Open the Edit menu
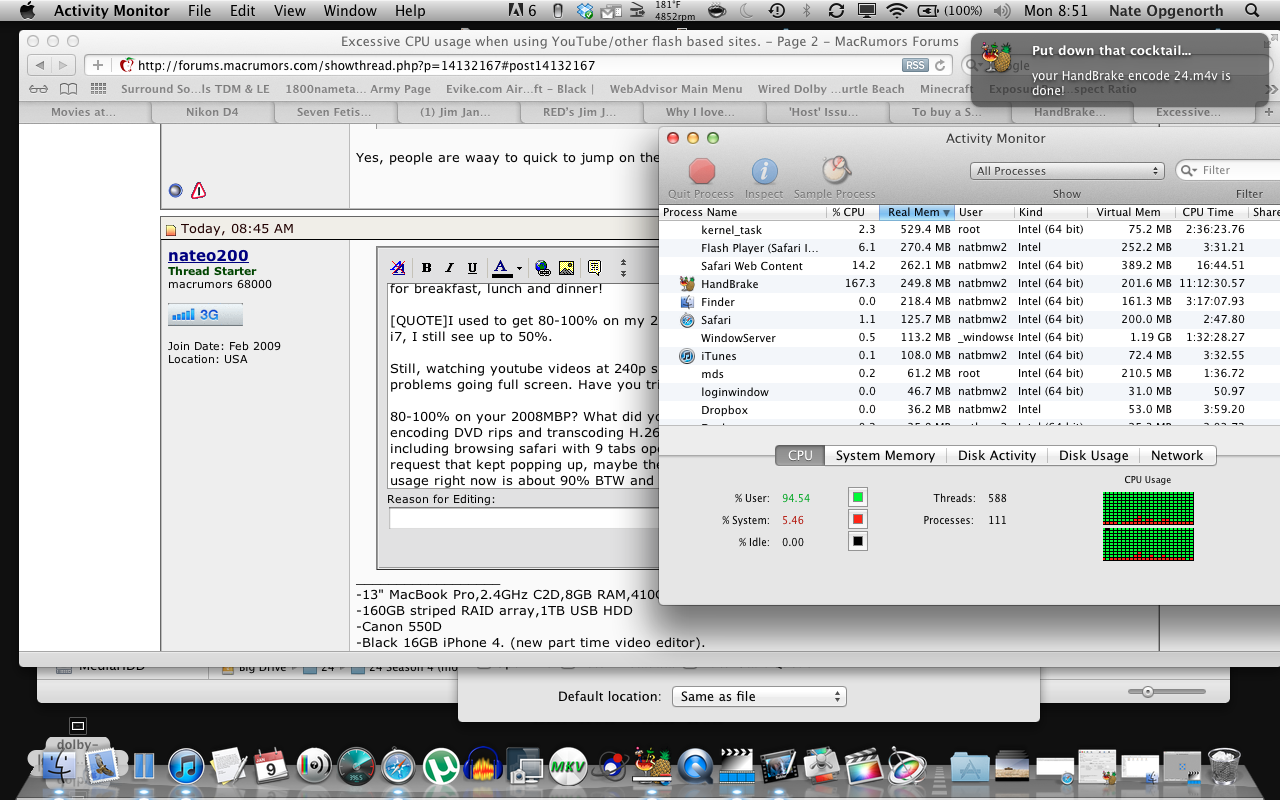1280x800 pixels. point(242,11)
